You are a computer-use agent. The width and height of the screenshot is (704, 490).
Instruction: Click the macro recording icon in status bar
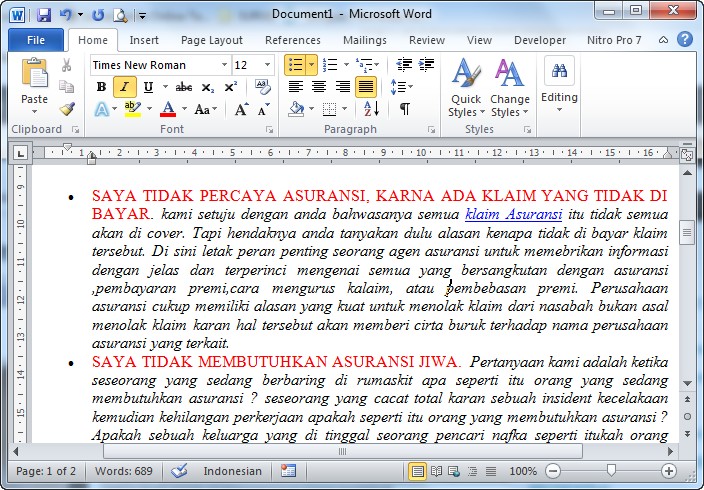(288, 471)
